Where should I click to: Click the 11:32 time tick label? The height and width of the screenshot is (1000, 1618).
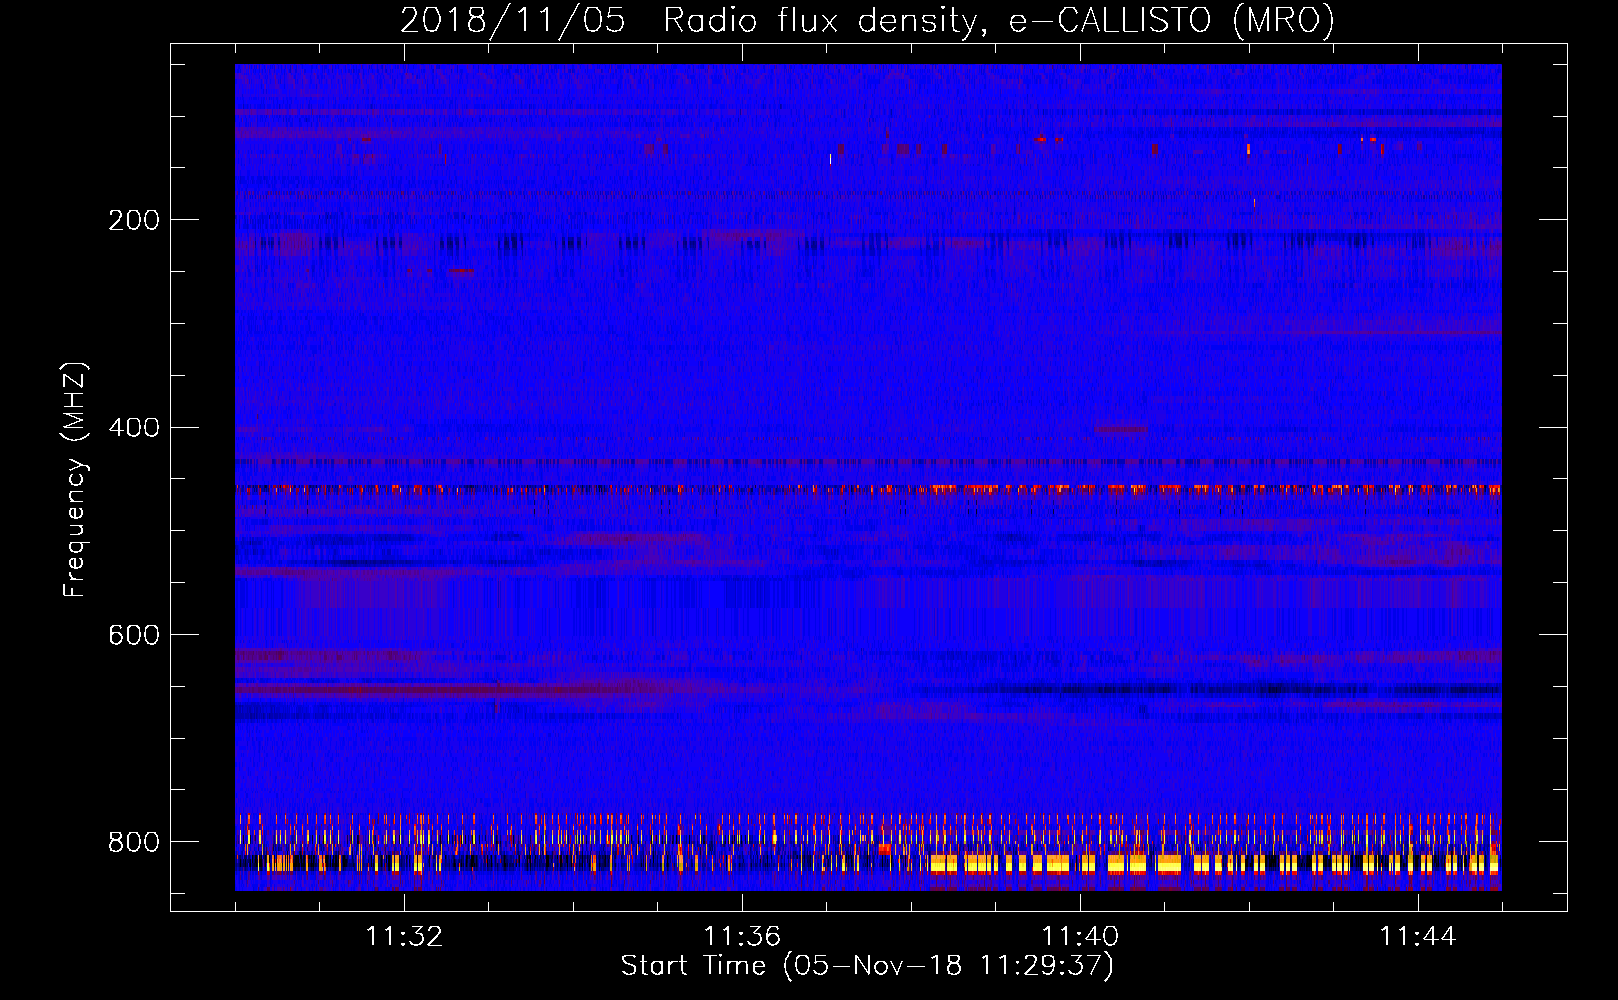[x=404, y=937]
